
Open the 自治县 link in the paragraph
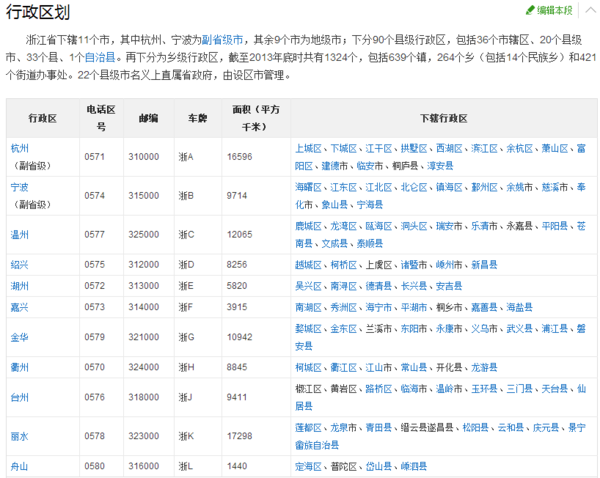pyautogui.click(x=100, y=57)
